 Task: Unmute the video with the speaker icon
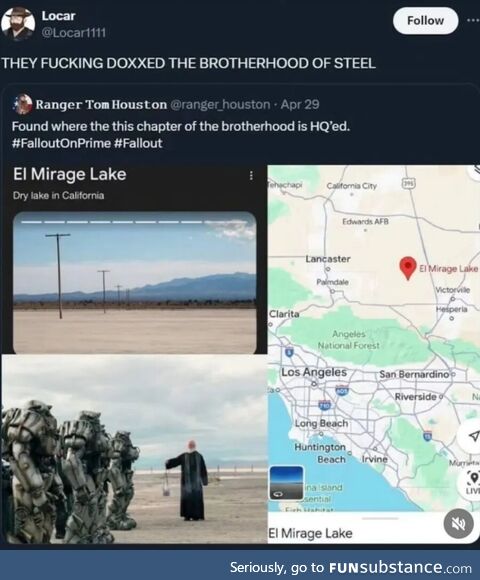coord(459,524)
